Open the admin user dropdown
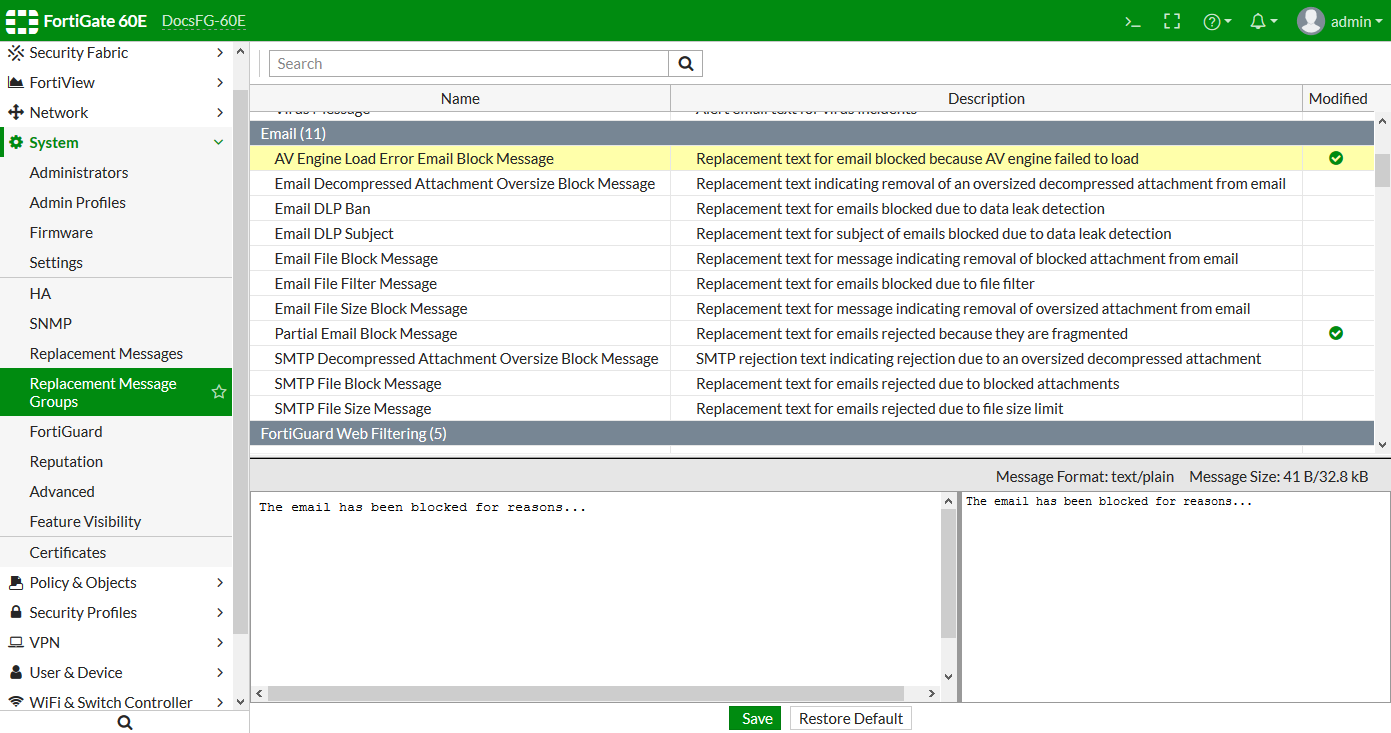Viewport: 1391px width, 733px height. point(1340,21)
